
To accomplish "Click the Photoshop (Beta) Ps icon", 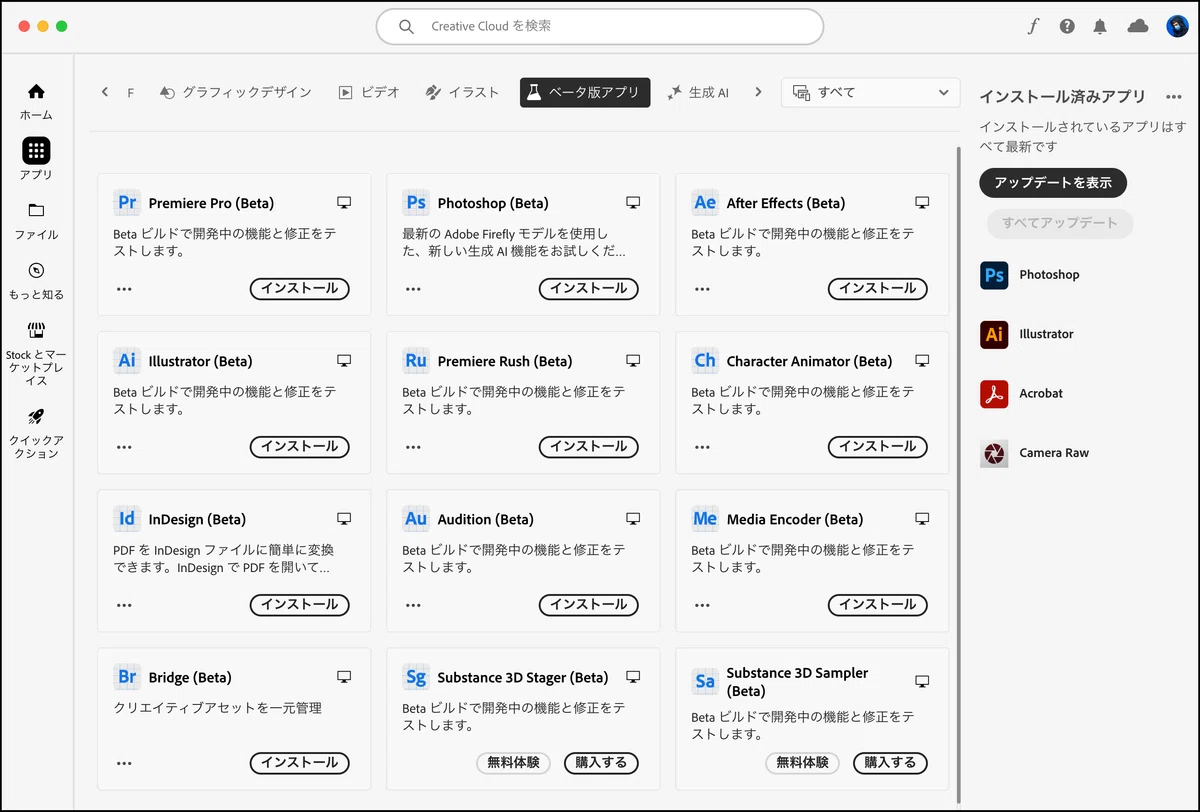I will tap(416, 202).
